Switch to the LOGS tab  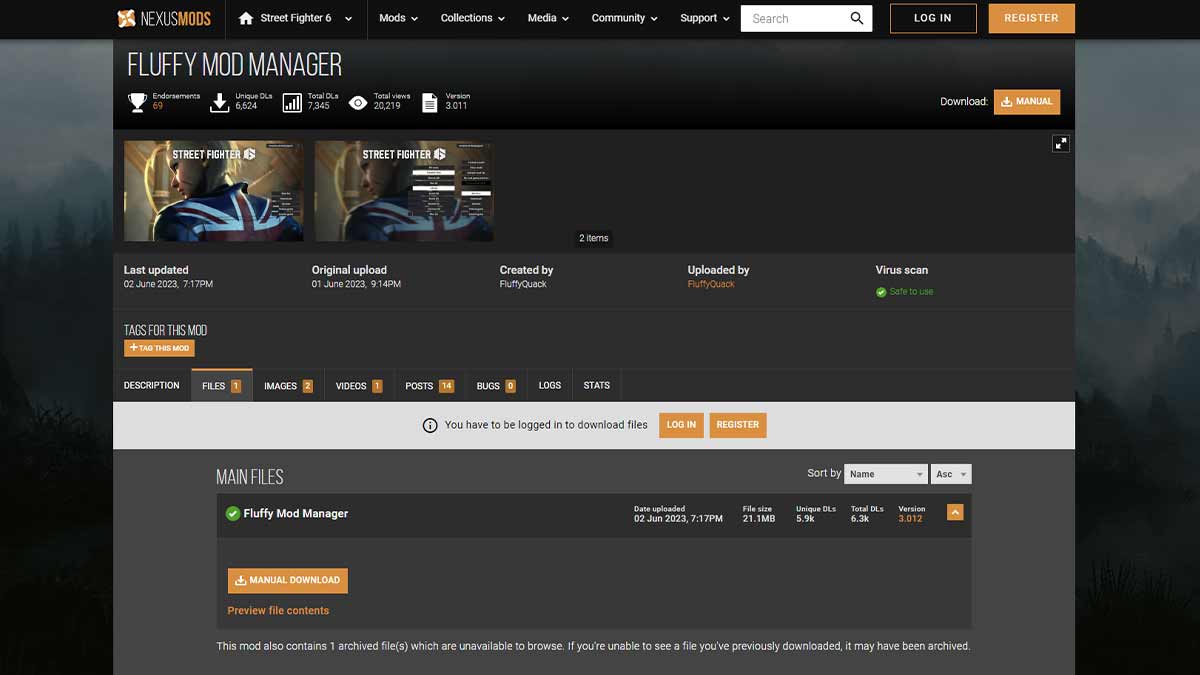(x=550, y=385)
